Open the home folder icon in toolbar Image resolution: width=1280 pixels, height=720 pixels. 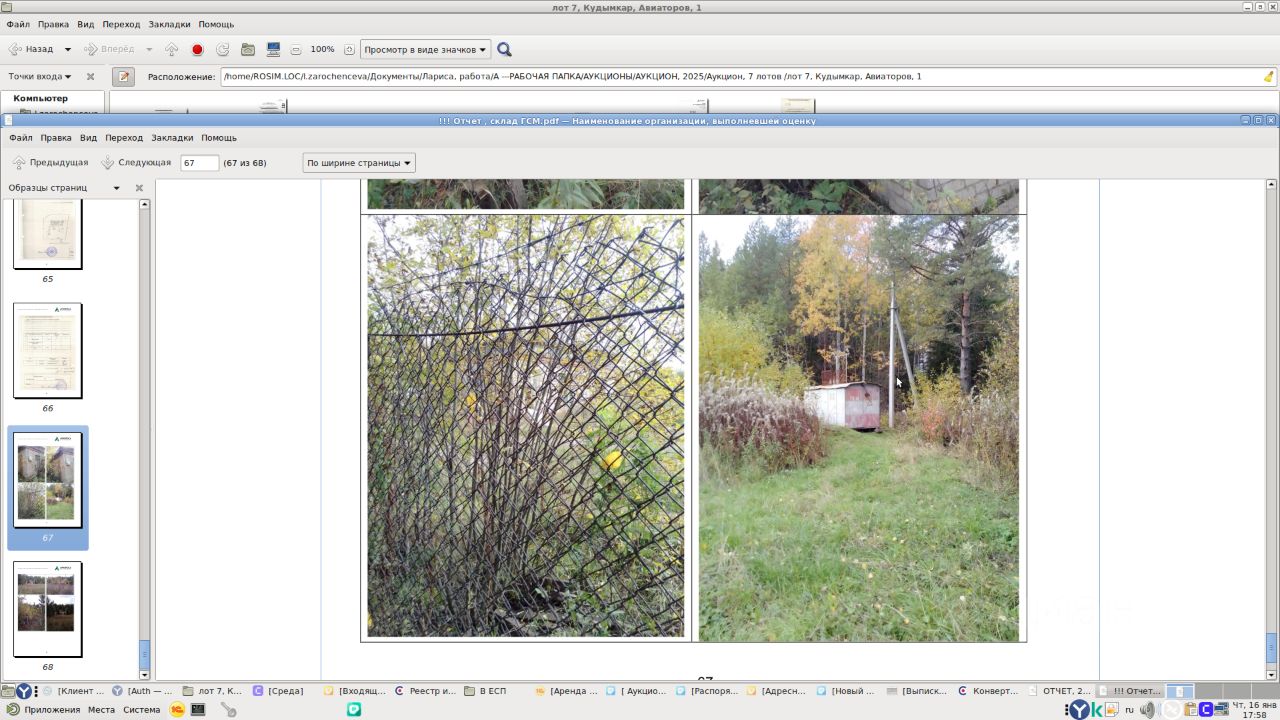point(248,49)
